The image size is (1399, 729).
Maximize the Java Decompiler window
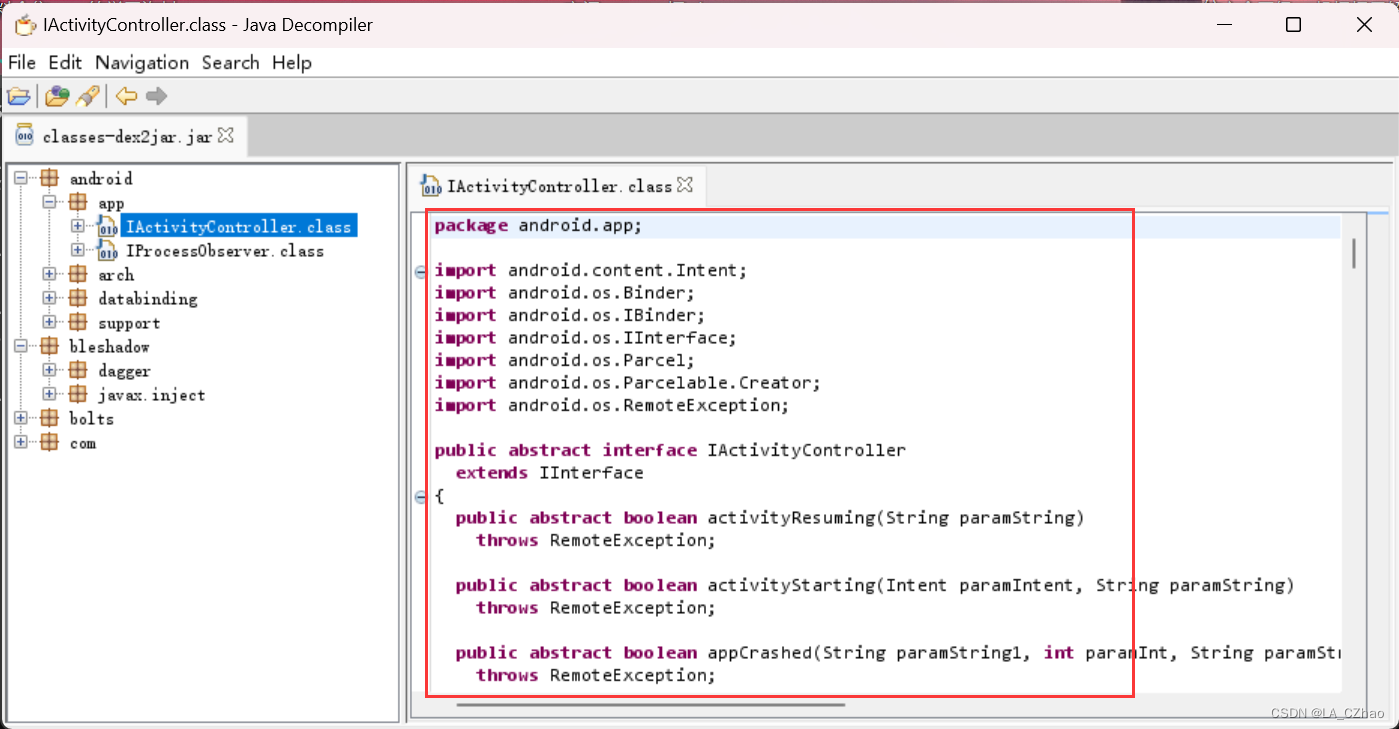(x=1293, y=25)
